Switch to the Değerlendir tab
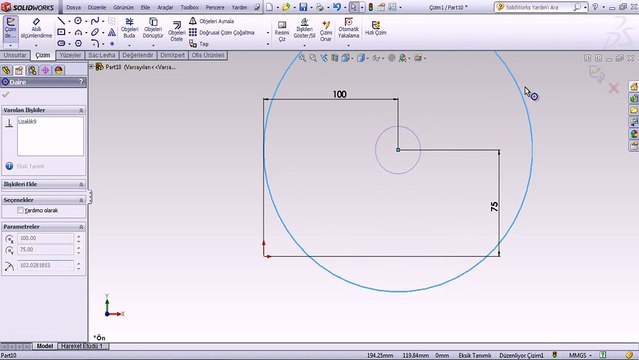Image resolution: width=639 pixels, height=360 pixels. click(138, 55)
